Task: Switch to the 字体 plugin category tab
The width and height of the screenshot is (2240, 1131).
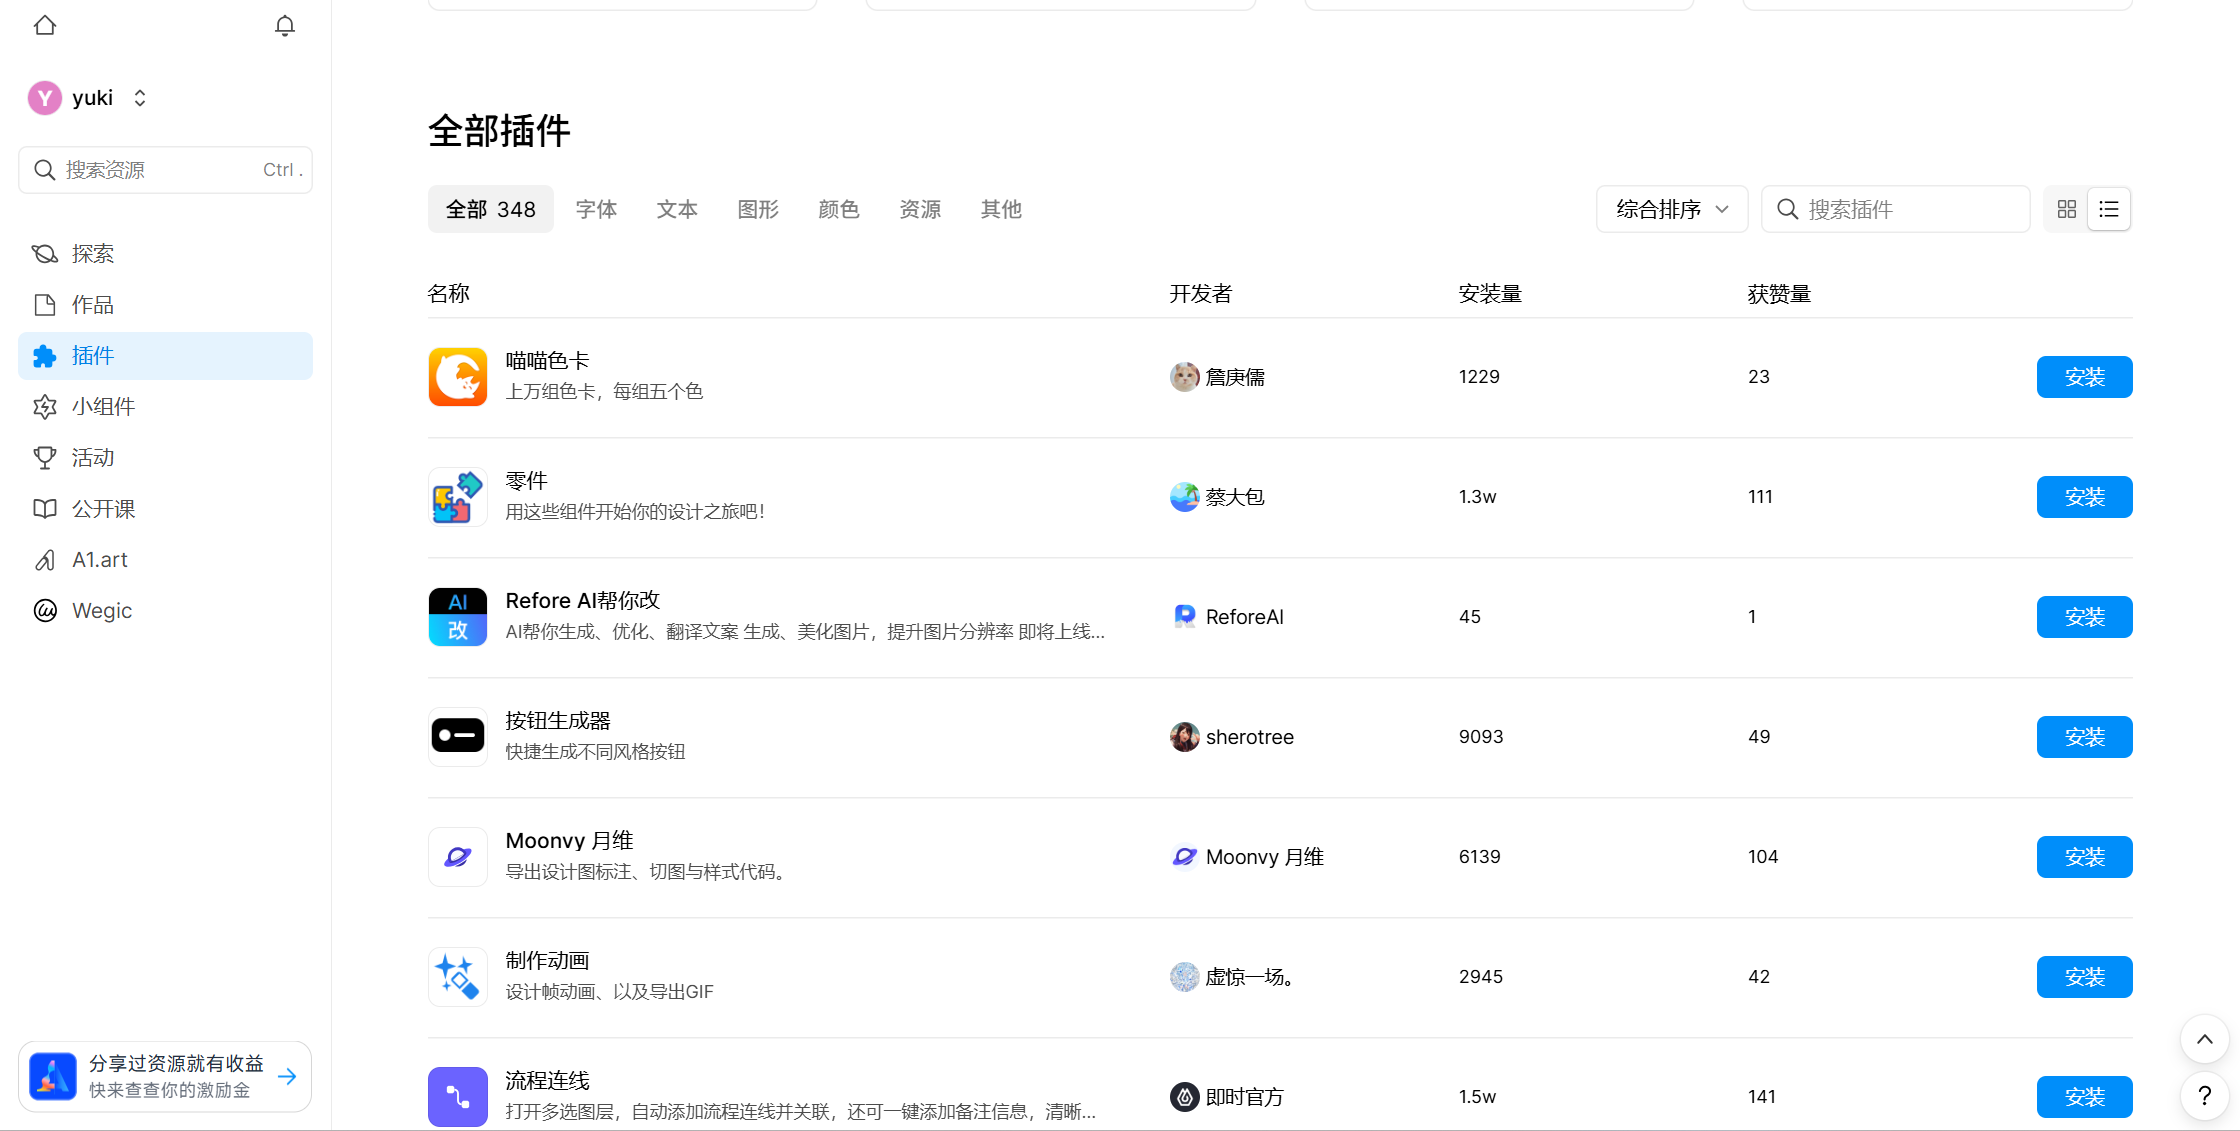Action: click(597, 209)
